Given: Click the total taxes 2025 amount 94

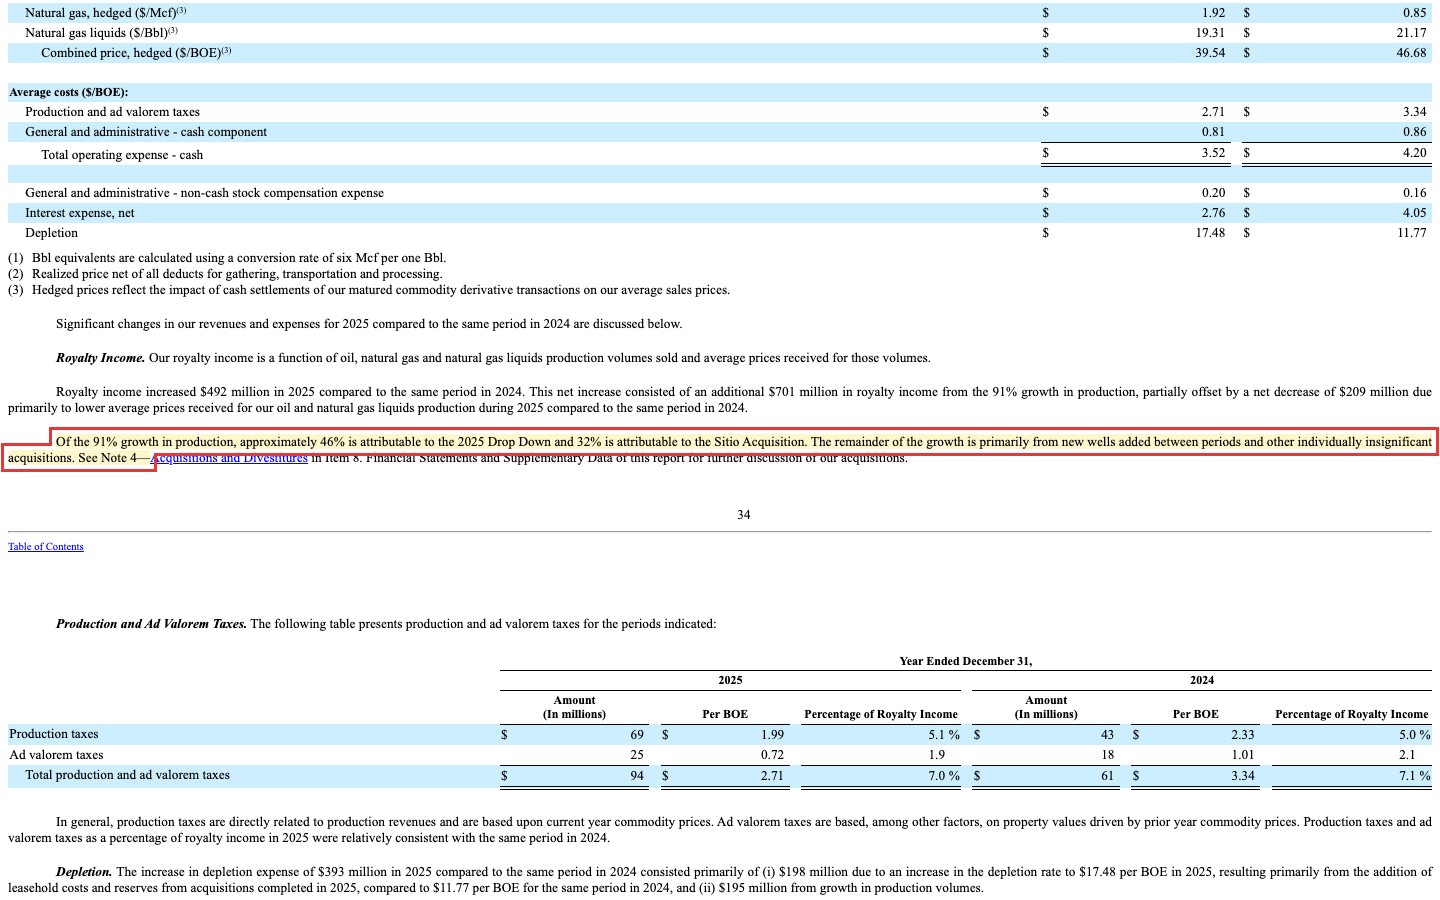Looking at the screenshot, I should (637, 776).
